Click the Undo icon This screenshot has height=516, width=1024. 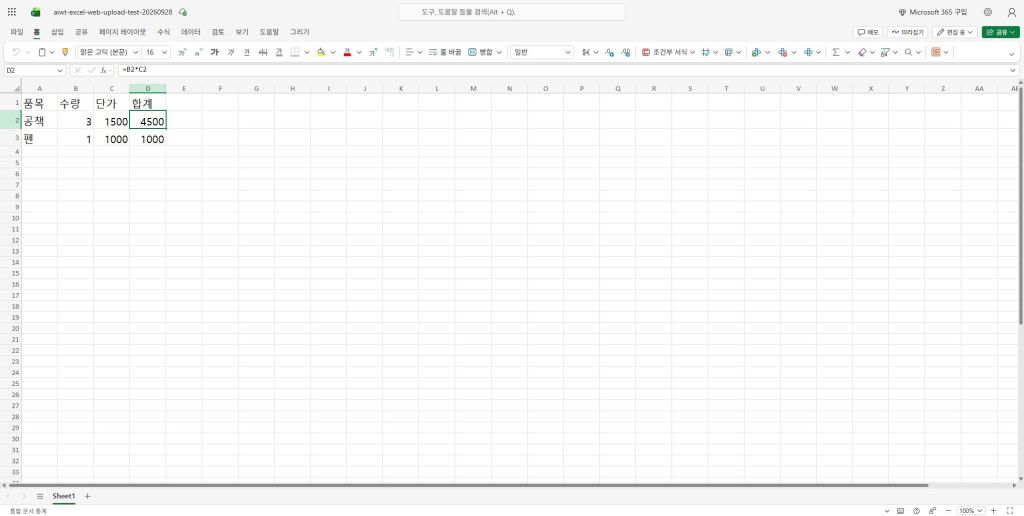pos(16,52)
